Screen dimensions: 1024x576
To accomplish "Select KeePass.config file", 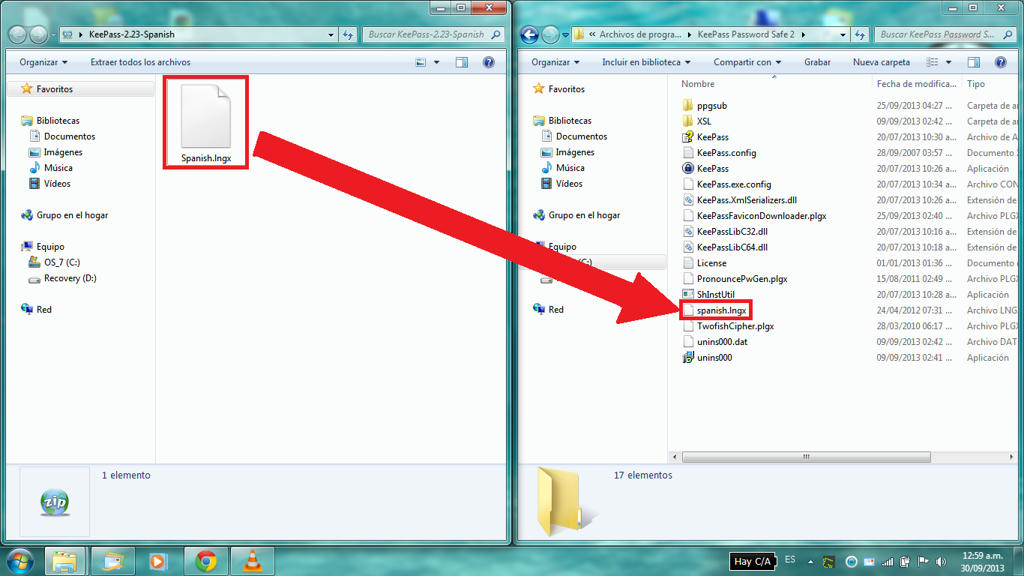I will click(726, 152).
